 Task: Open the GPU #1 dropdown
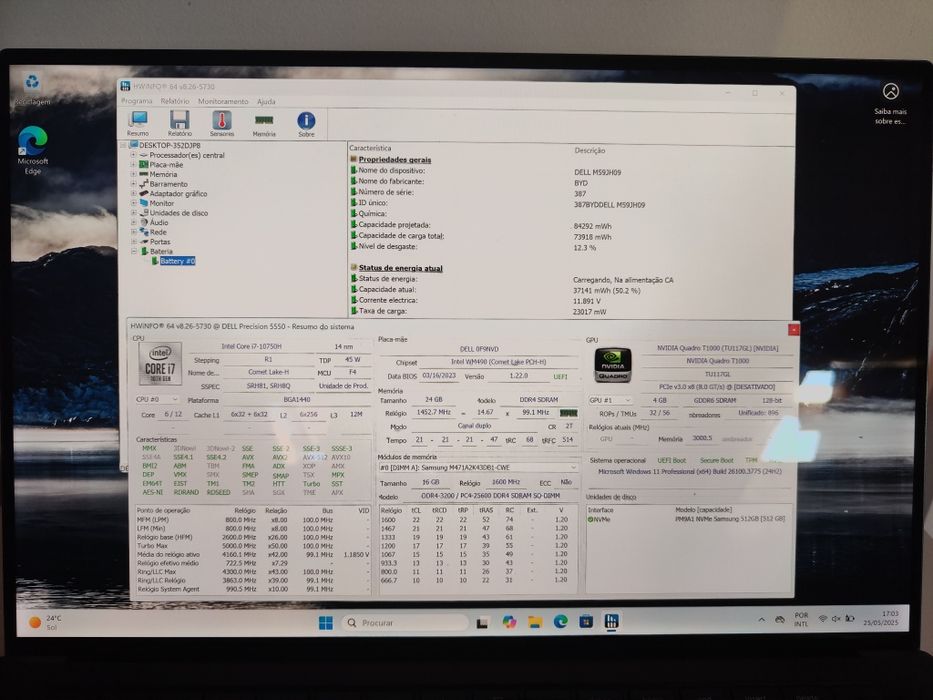pos(609,400)
